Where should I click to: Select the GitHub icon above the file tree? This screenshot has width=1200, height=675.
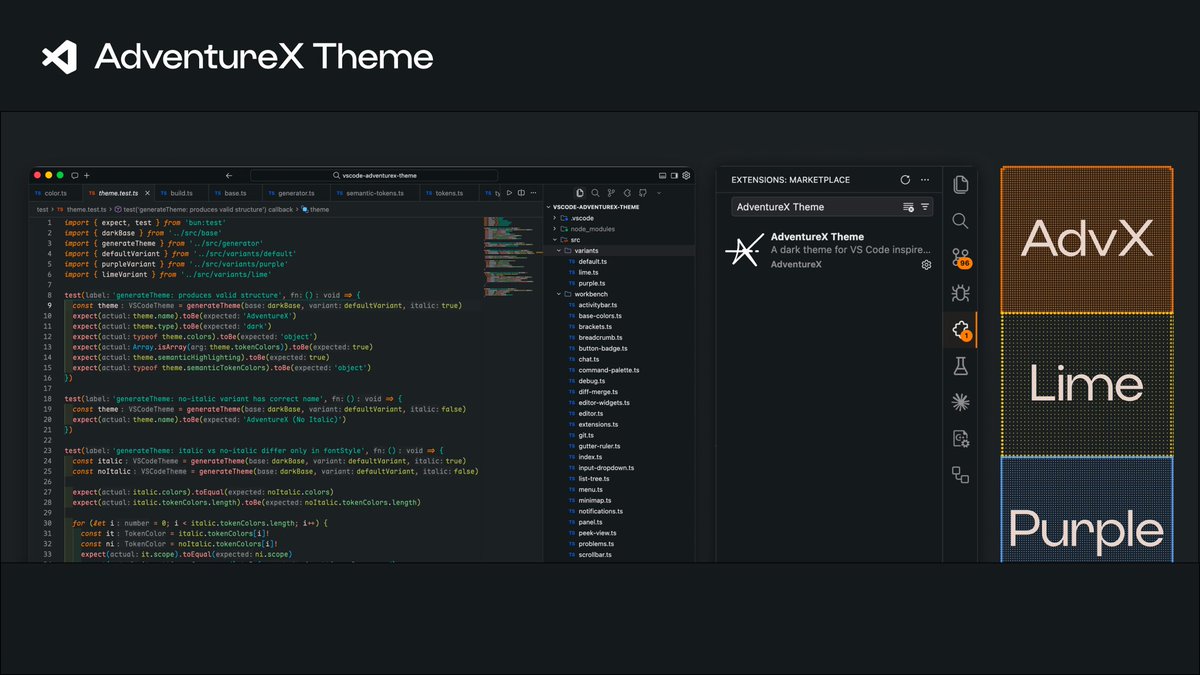pos(643,193)
